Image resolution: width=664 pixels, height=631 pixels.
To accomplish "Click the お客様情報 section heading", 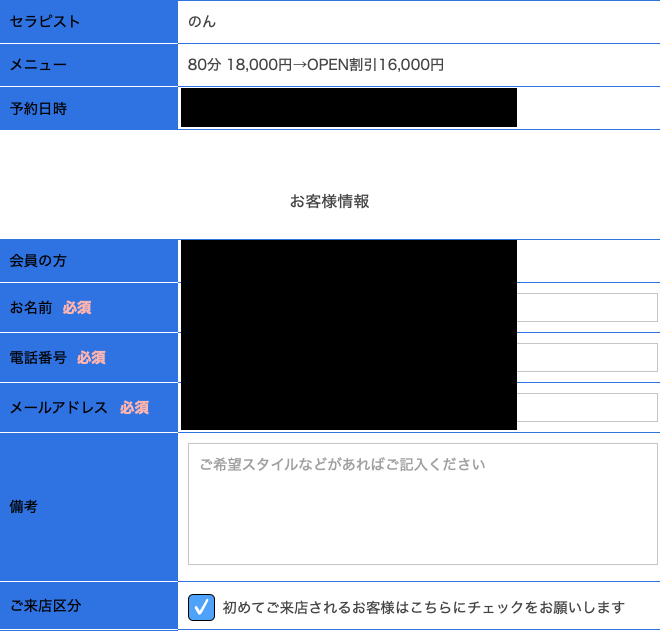I will coord(329,201).
